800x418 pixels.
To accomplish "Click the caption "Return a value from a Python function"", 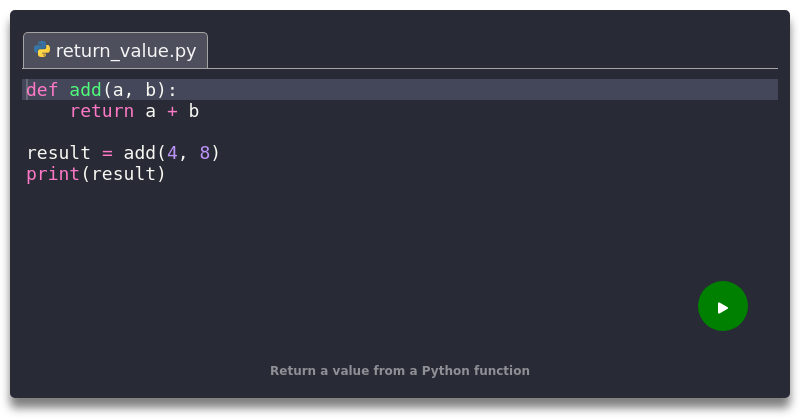I will (x=400, y=371).
